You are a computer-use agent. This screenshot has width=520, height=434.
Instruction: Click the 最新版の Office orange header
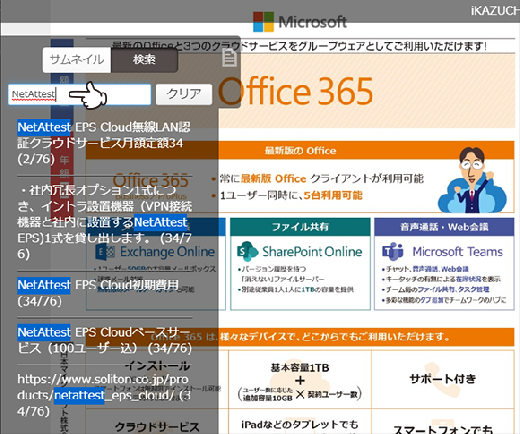click(300, 151)
